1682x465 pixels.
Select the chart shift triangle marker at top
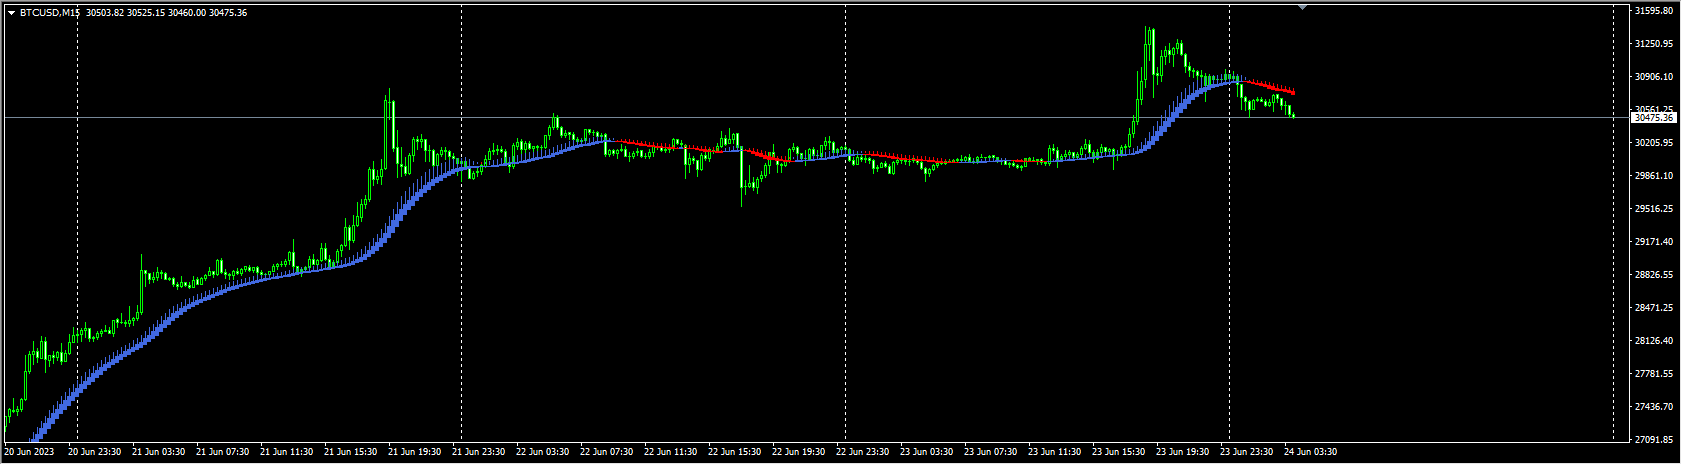[x=1302, y=7]
